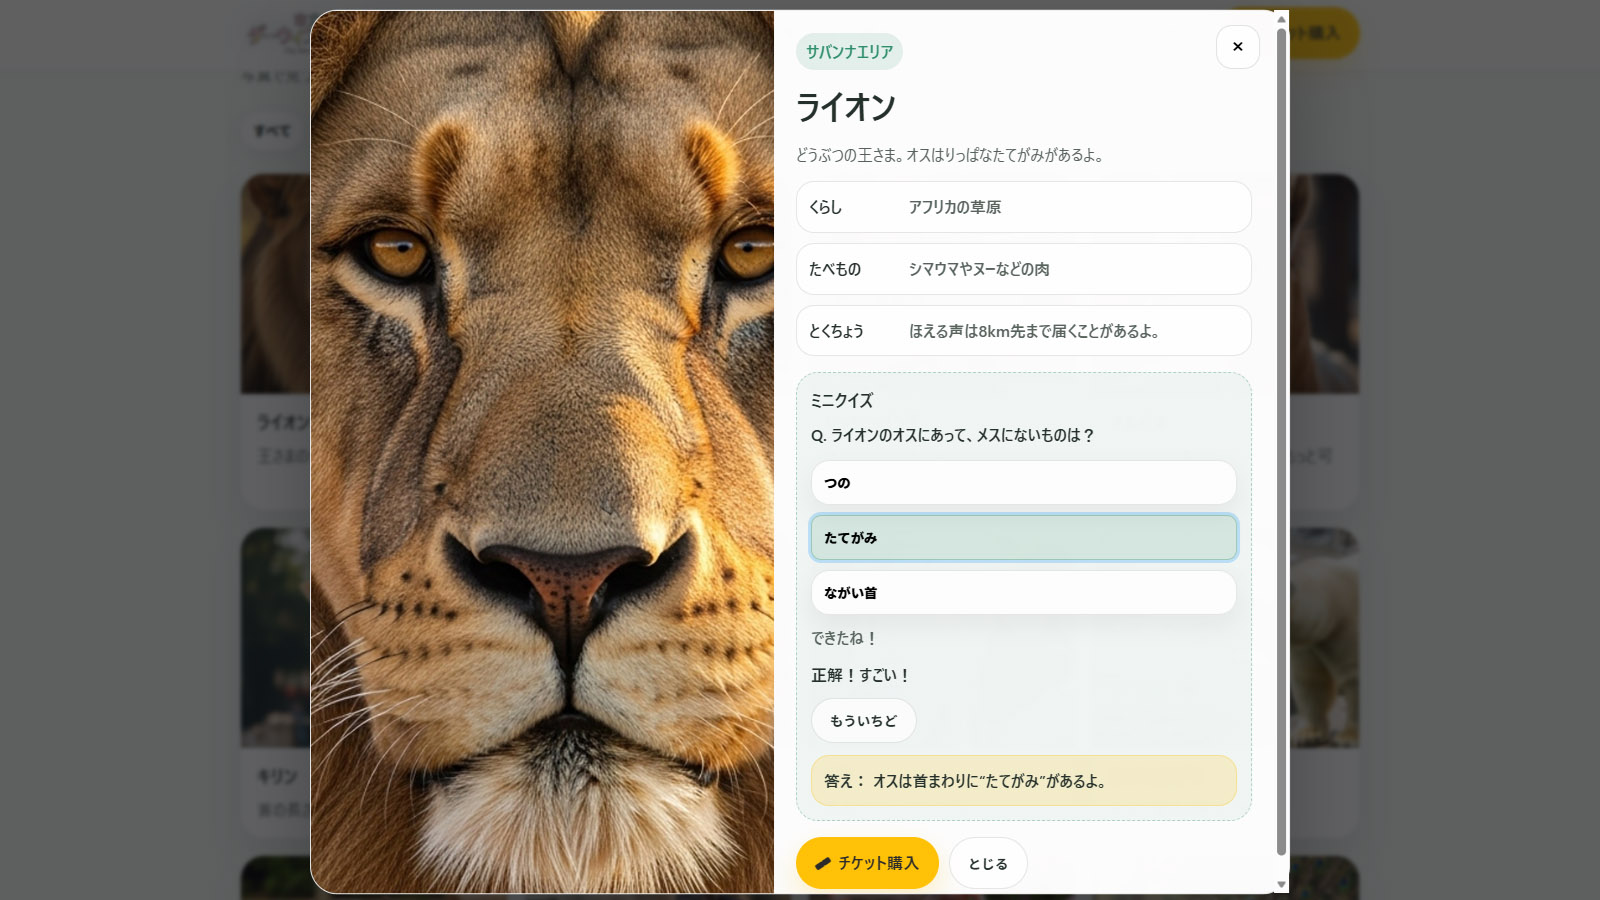Click the scrollbar down arrow

tap(1281, 885)
